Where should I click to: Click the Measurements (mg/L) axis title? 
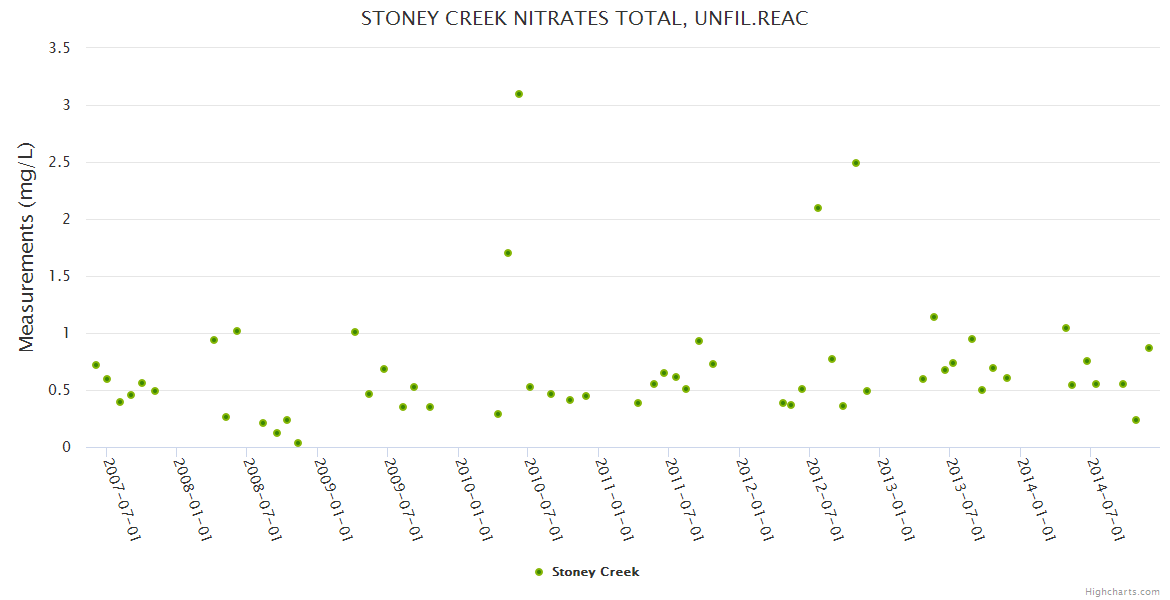pyautogui.click(x=27, y=247)
